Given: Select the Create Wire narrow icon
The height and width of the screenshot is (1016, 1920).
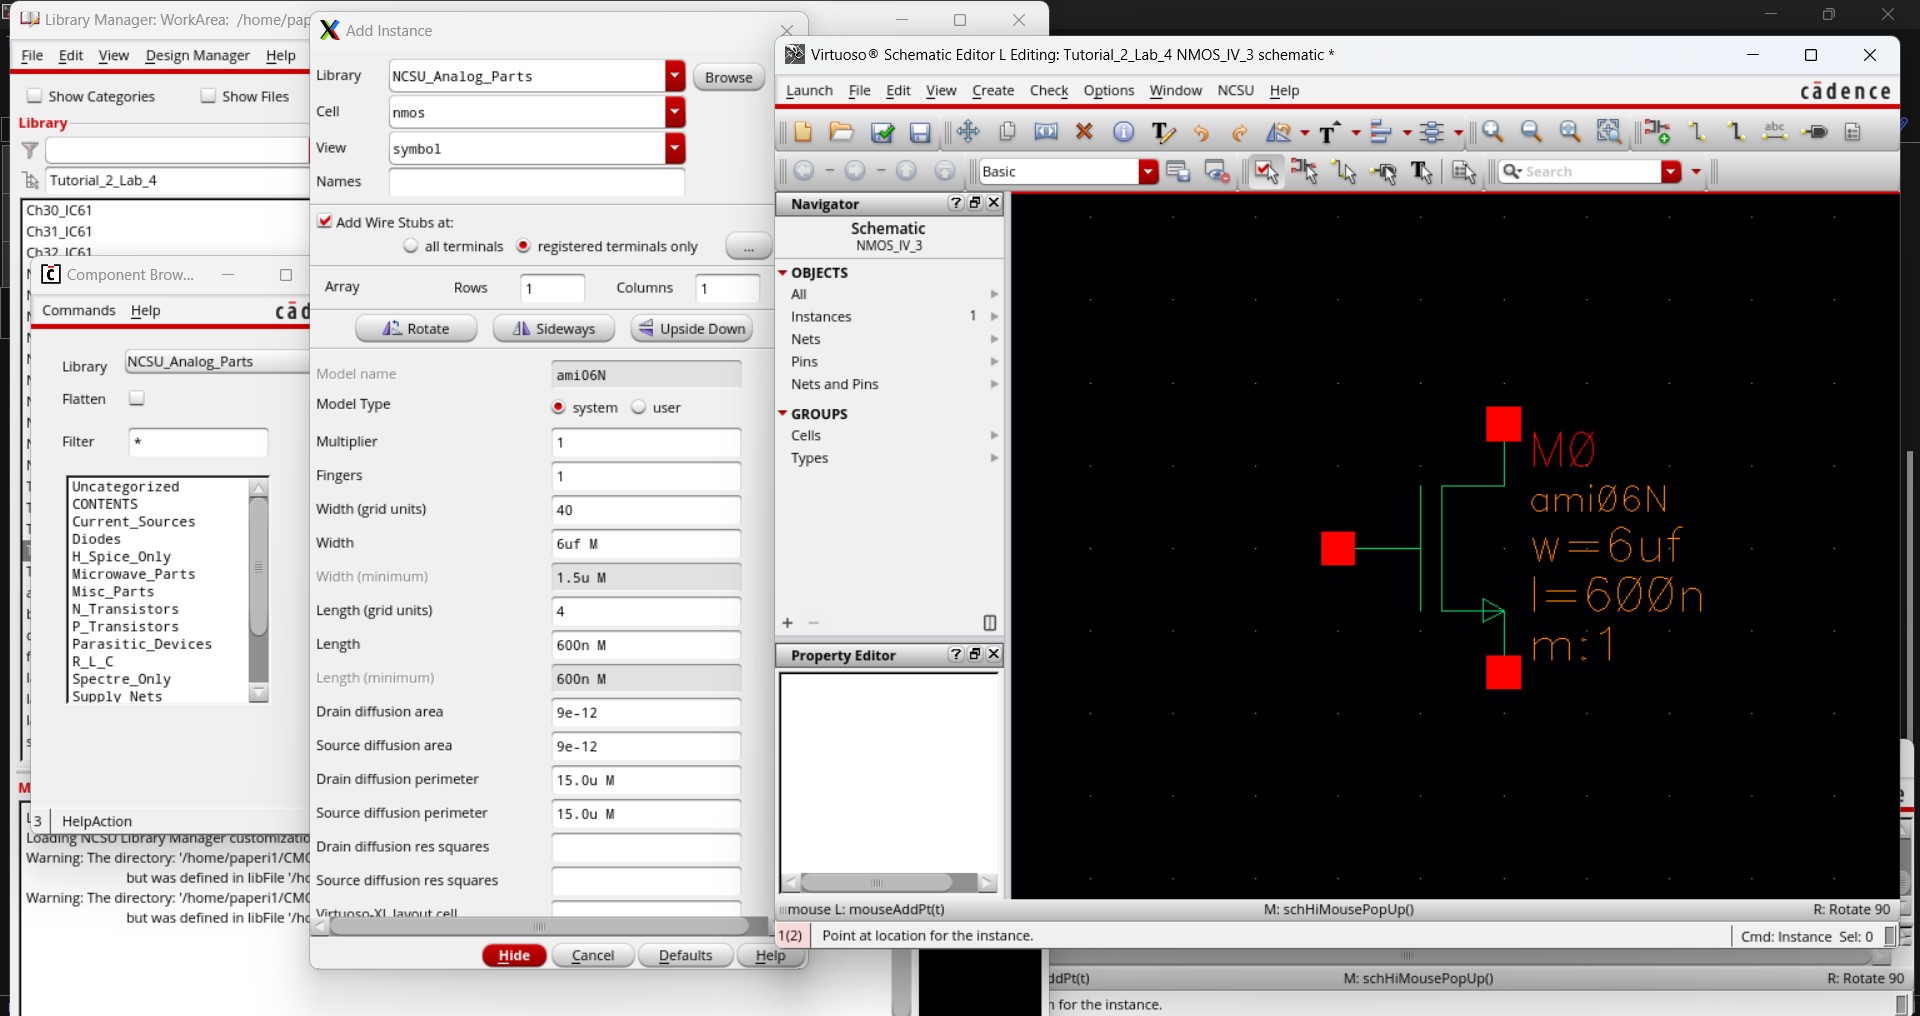Looking at the screenshot, I should [x=1697, y=132].
